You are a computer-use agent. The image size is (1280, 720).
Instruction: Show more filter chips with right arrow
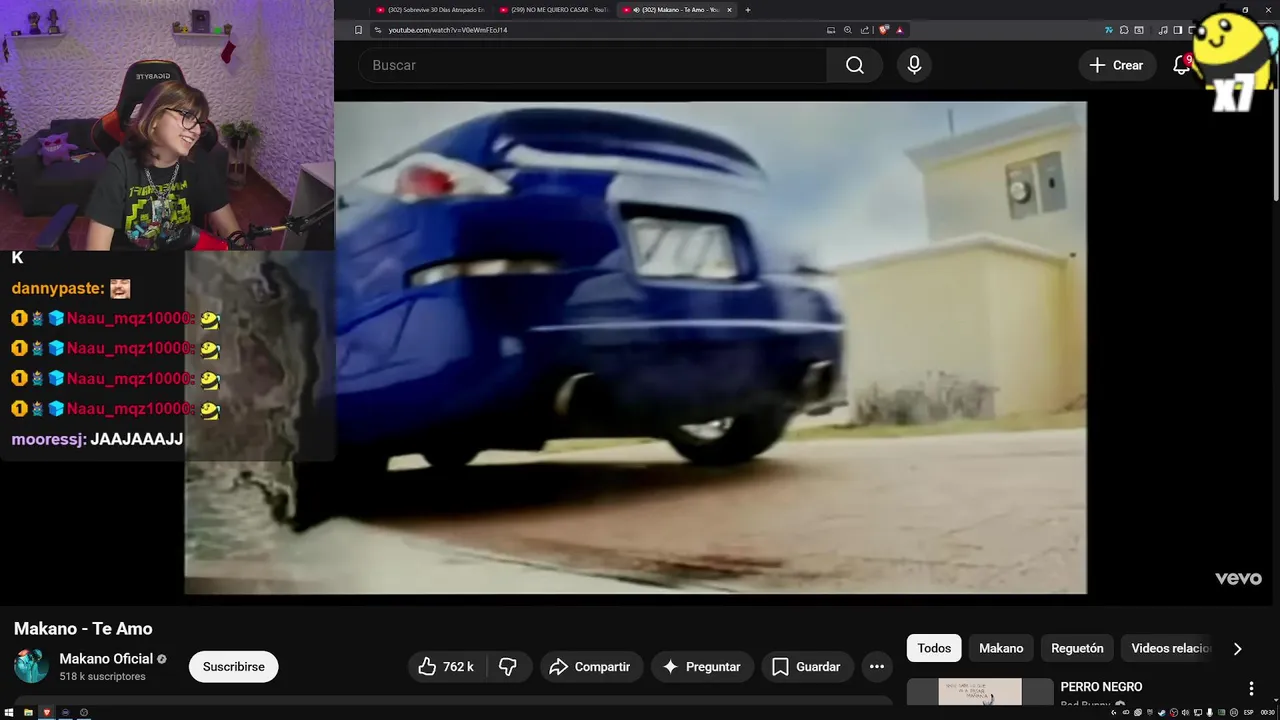pos(1237,648)
